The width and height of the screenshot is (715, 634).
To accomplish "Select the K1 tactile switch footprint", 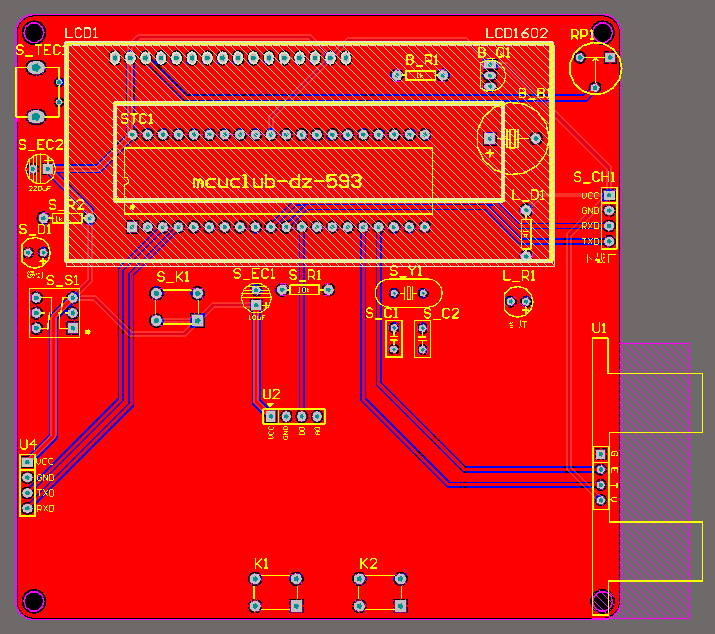I will 276,592.
